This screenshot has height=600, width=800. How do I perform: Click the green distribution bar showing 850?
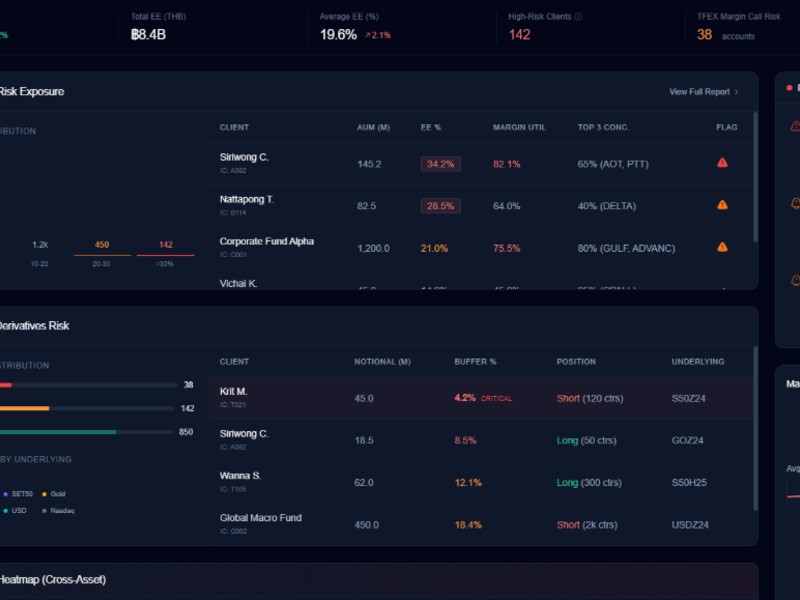(x=58, y=432)
